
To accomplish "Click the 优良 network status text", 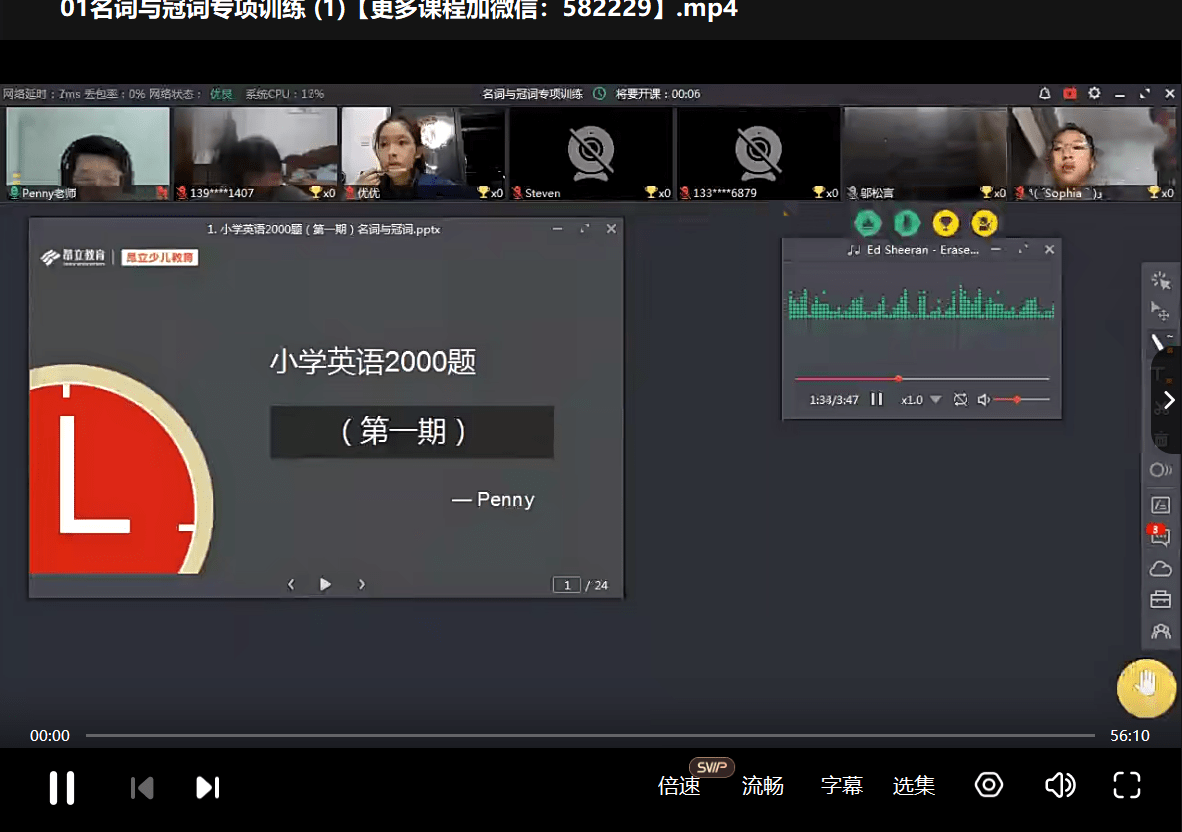I will 221,94.
